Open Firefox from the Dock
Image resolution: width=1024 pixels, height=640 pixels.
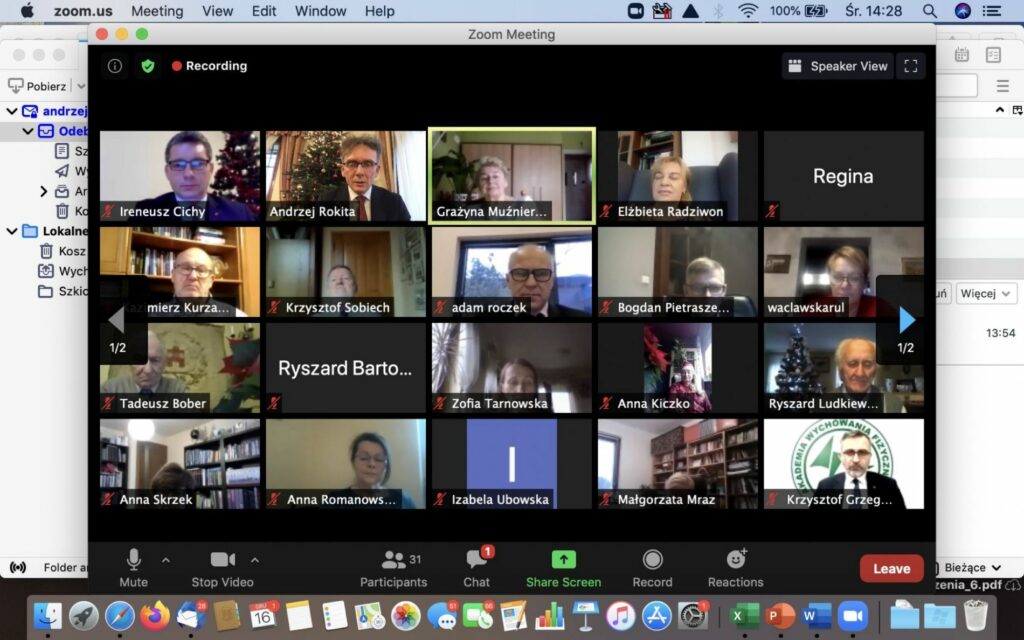[155, 616]
